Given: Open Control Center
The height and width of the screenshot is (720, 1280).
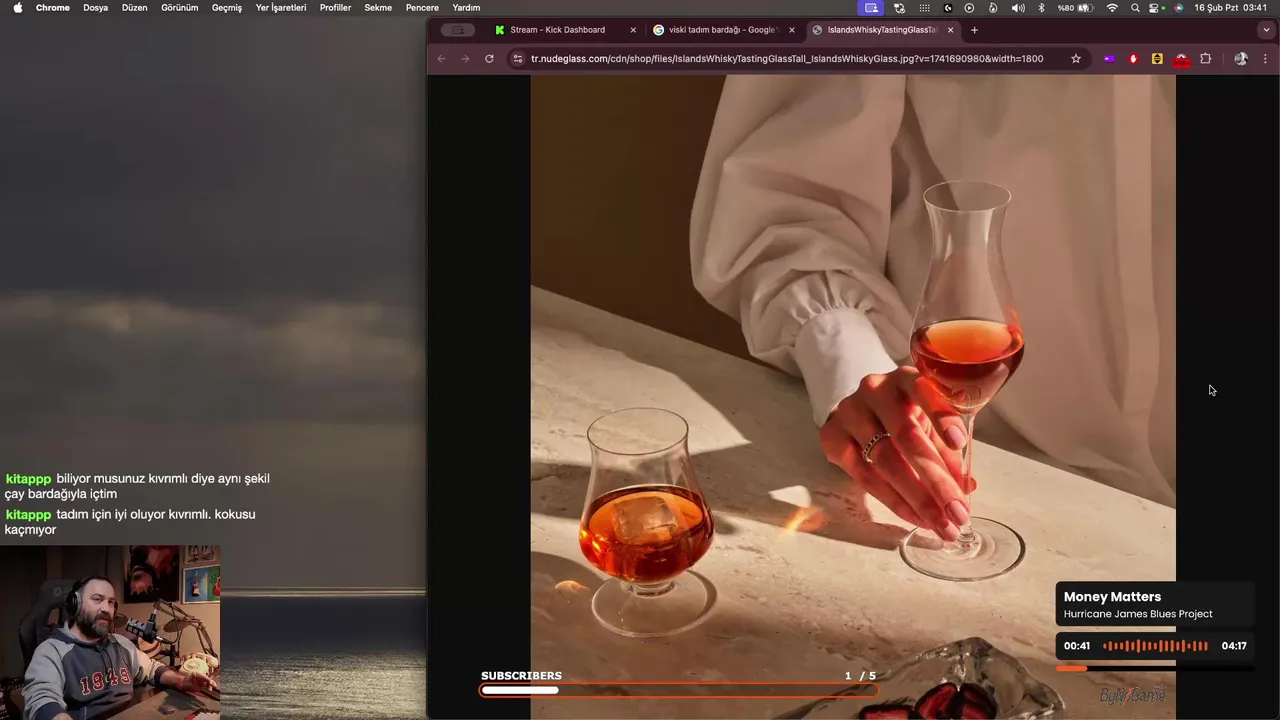Looking at the screenshot, I should coord(1156,7).
